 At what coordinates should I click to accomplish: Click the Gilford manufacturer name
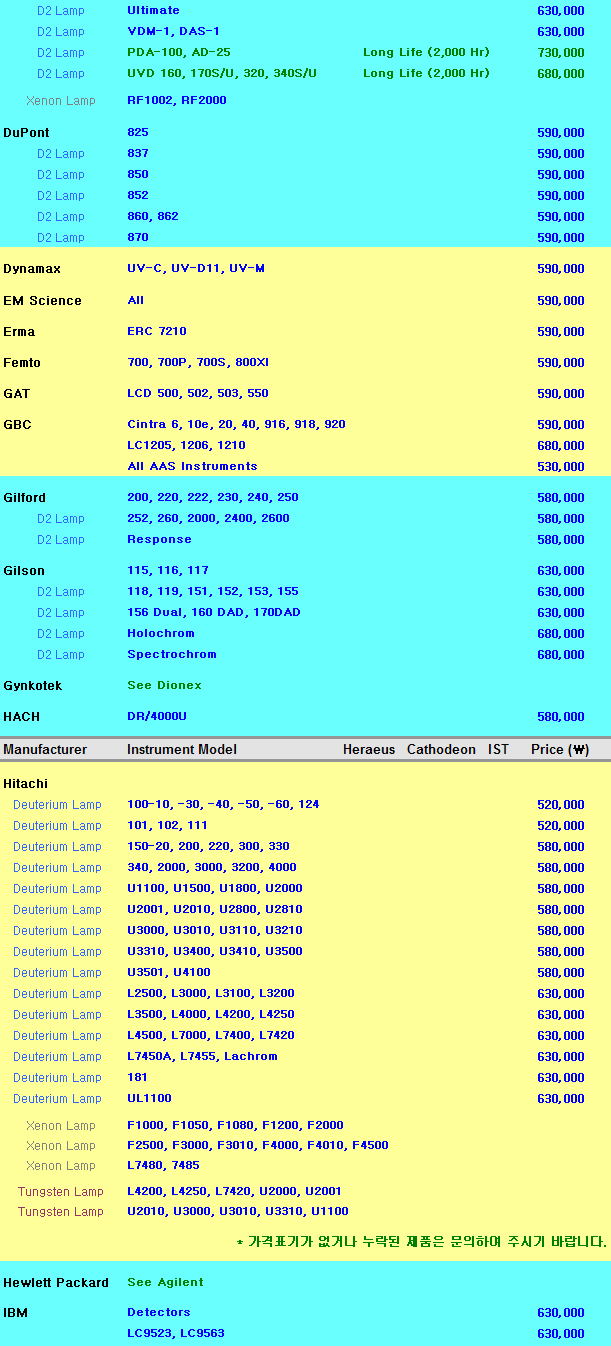[24, 498]
